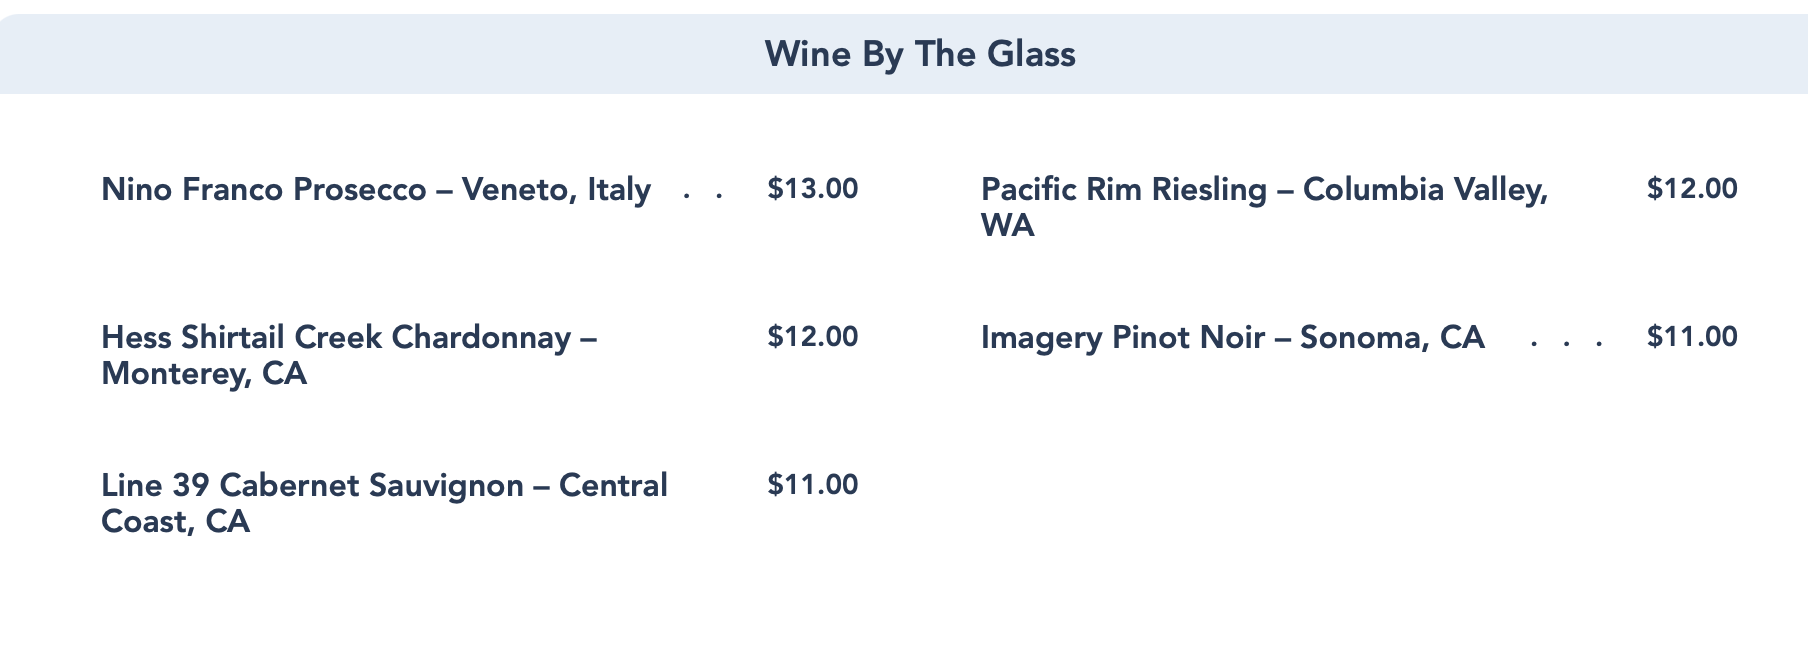Click the $12.00 price for Hess Chardonnay
This screenshot has height=658, width=1808.
pos(812,337)
